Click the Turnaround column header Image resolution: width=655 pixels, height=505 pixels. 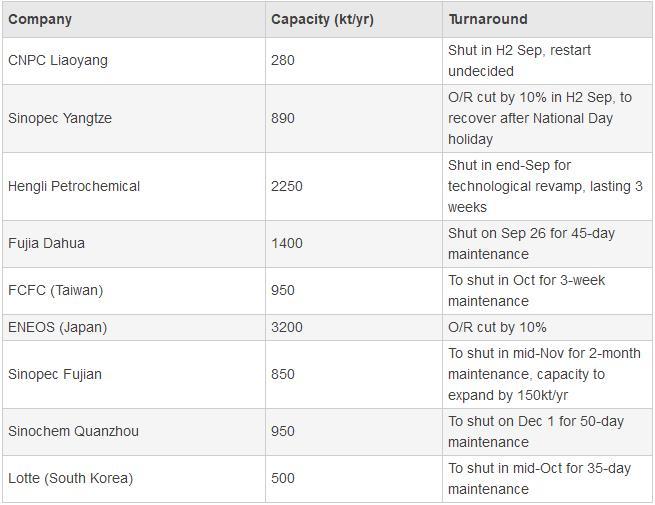(x=488, y=19)
